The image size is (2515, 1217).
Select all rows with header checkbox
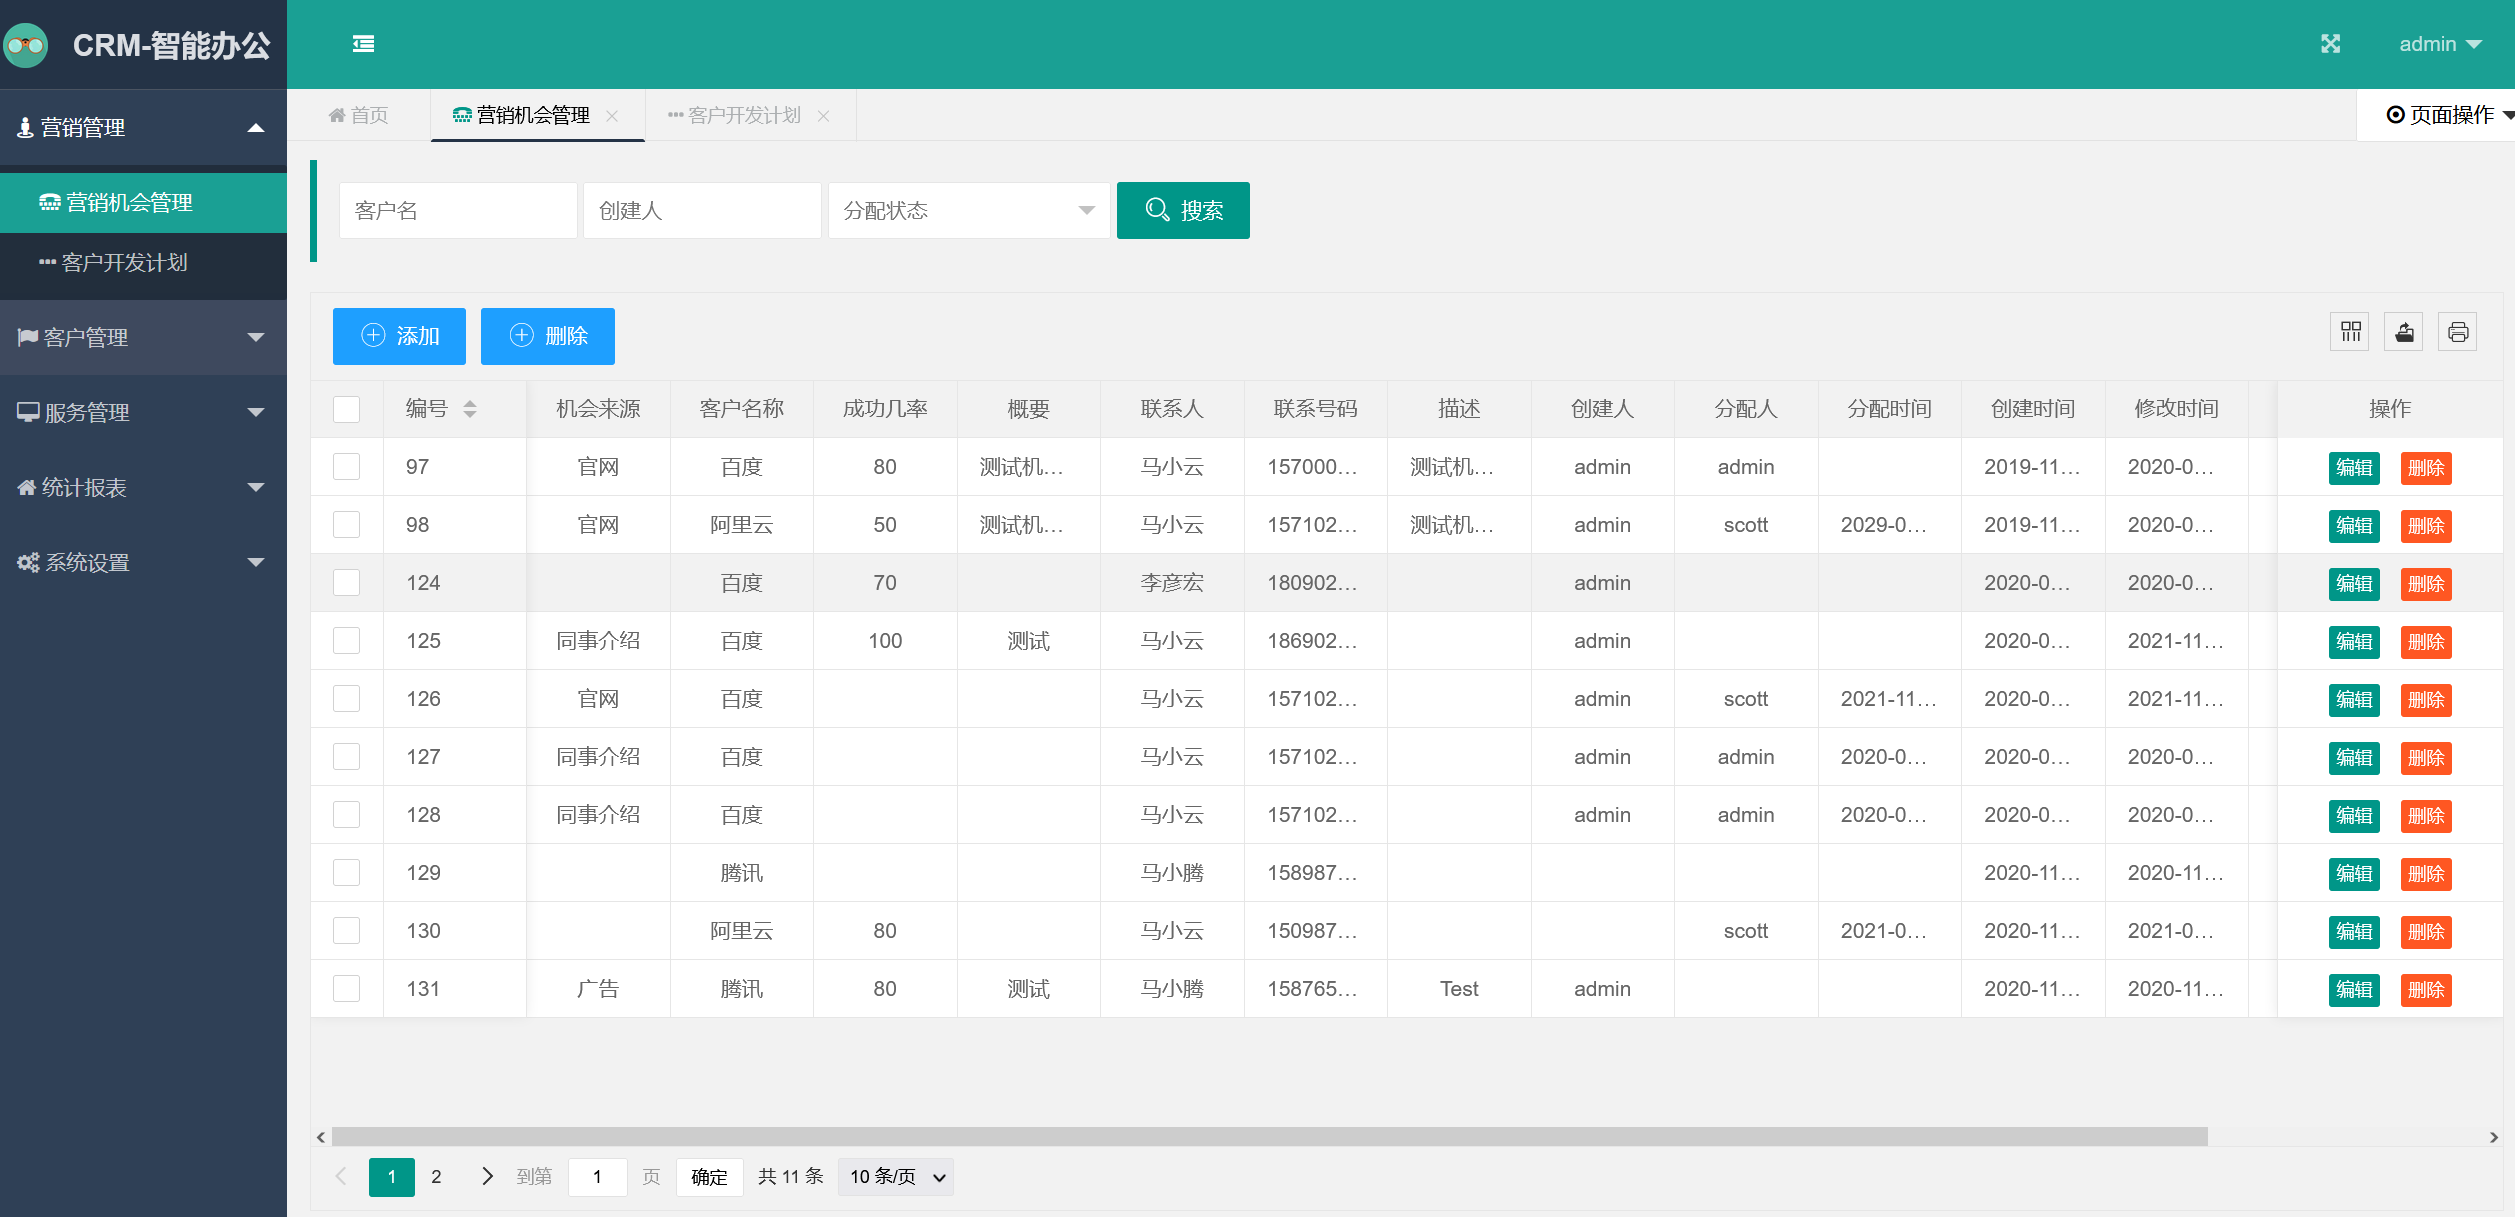(x=346, y=409)
